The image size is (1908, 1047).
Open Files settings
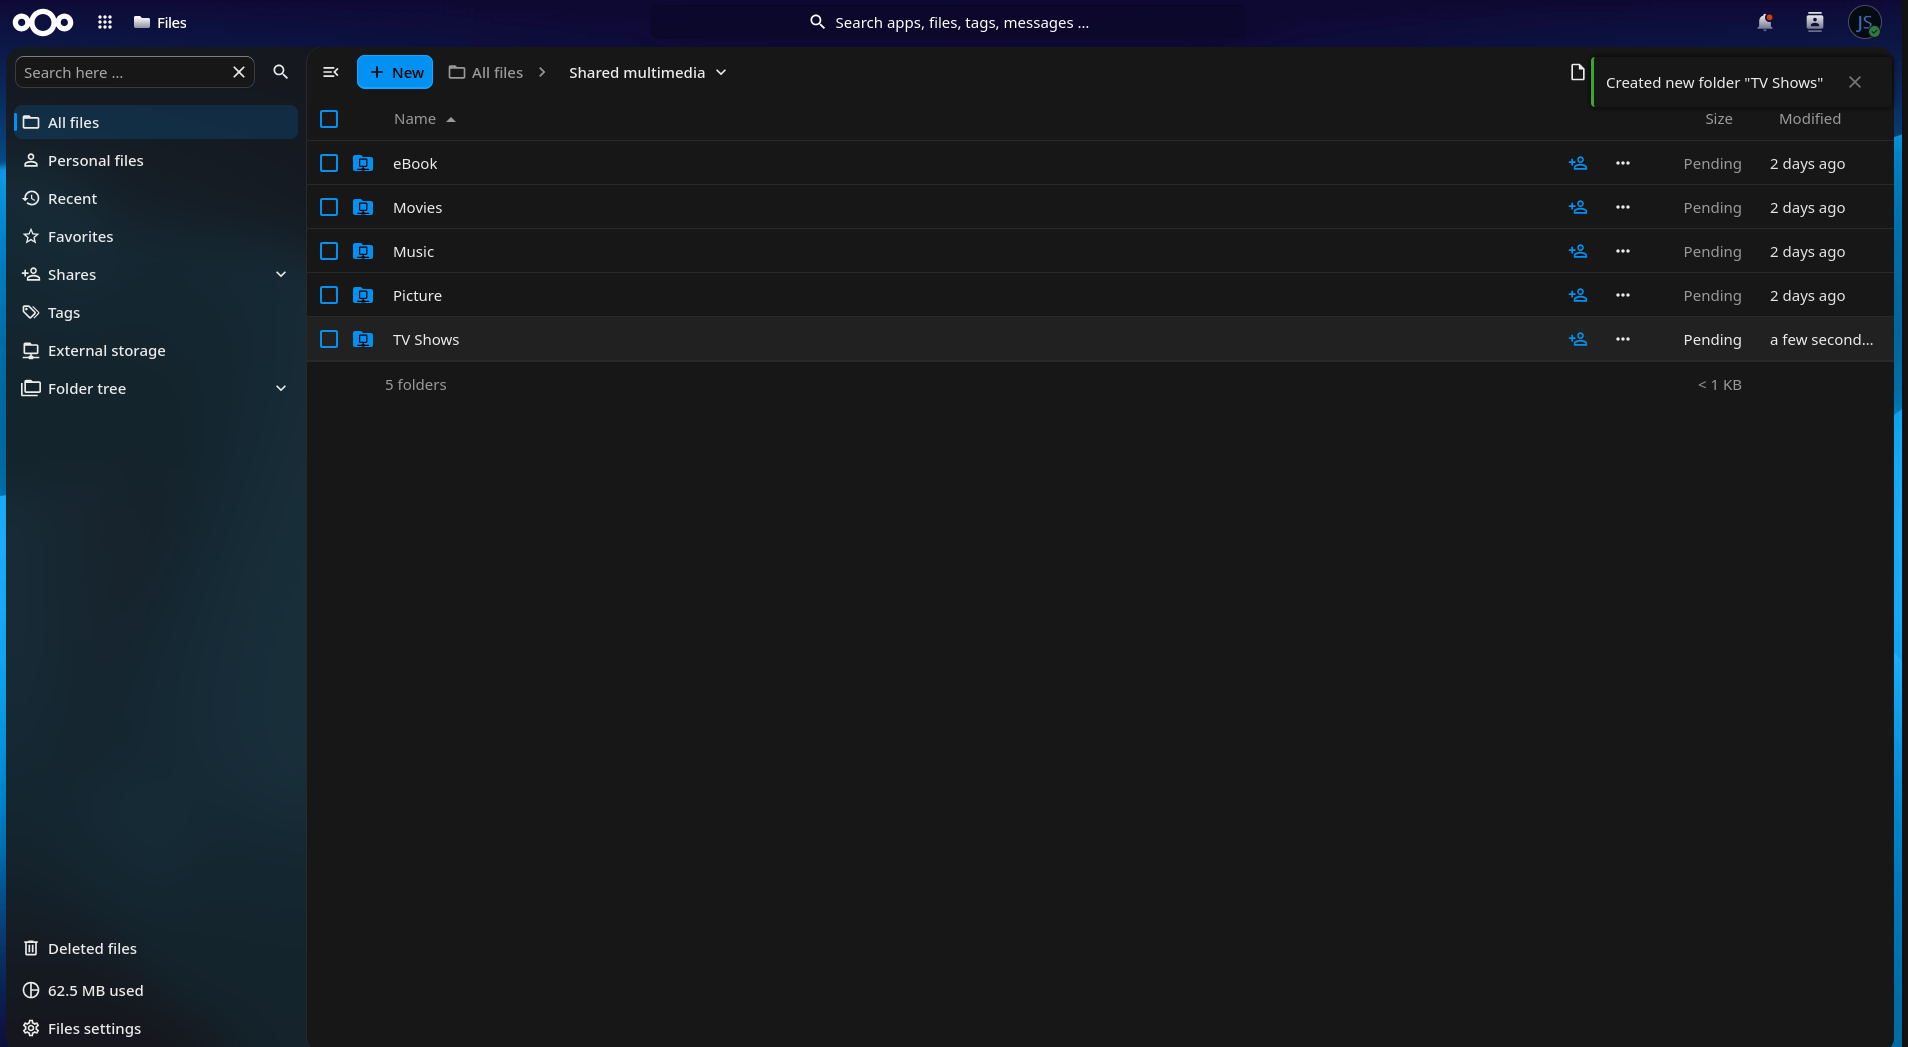click(156, 1028)
